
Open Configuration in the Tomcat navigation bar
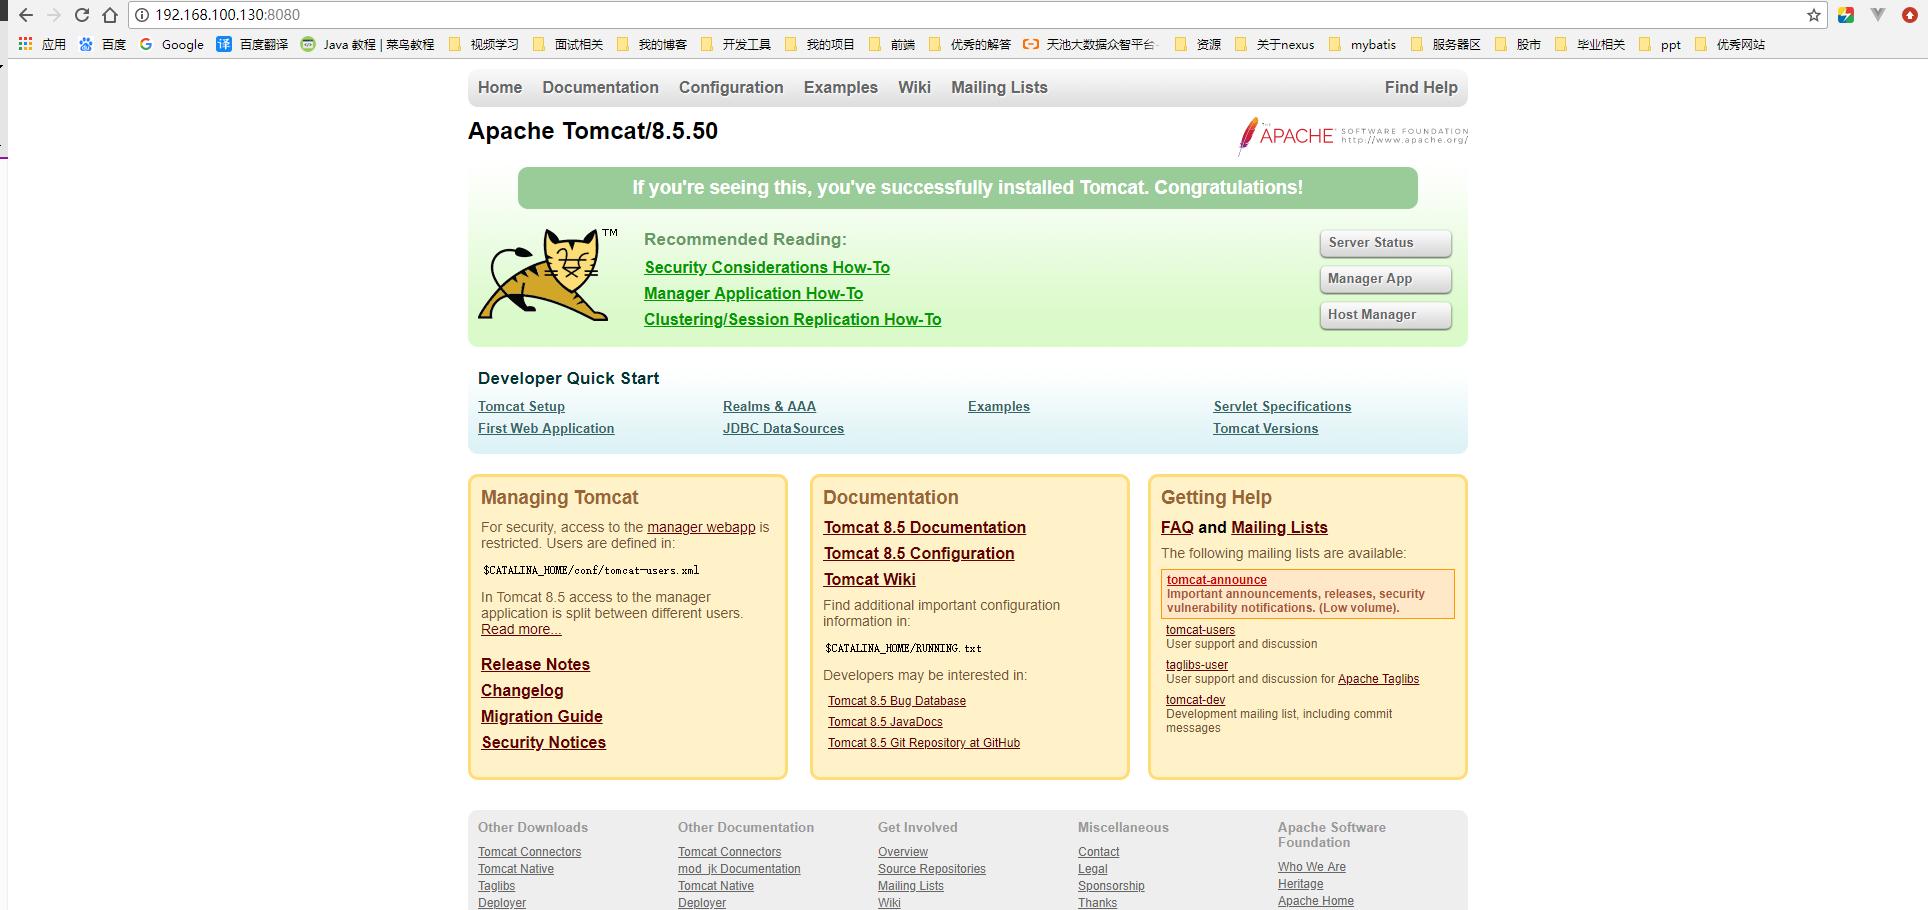pos(731,87)
